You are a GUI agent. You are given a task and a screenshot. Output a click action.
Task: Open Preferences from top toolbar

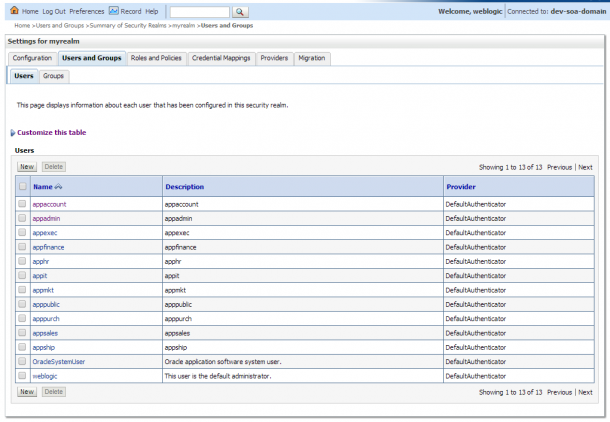pyautogui.click(x=87, y=12)
